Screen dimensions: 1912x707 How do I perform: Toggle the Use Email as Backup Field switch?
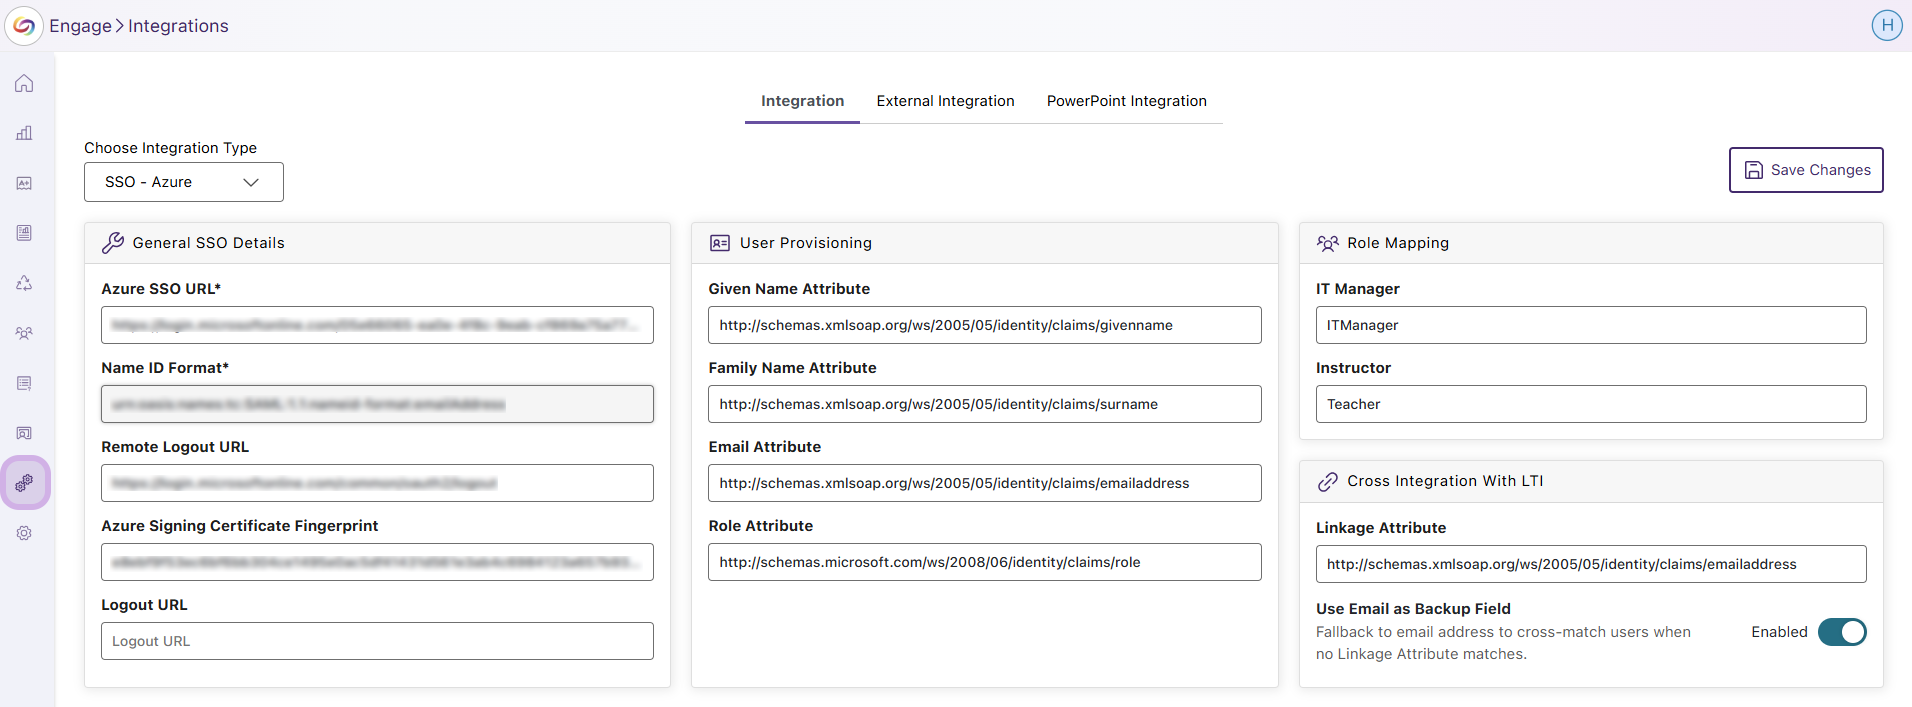coord(1842,632)
